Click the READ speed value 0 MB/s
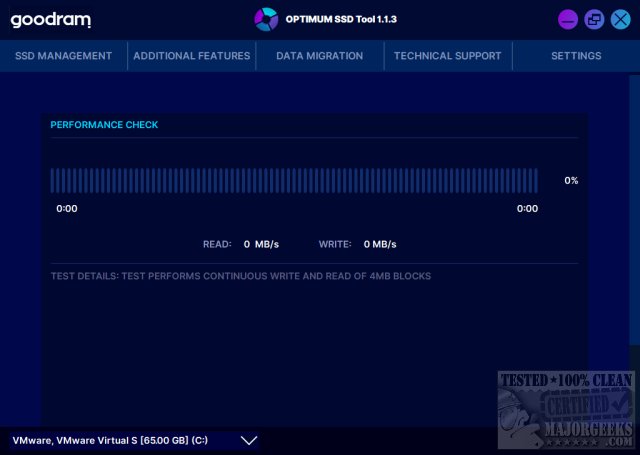 click(261, 244)
